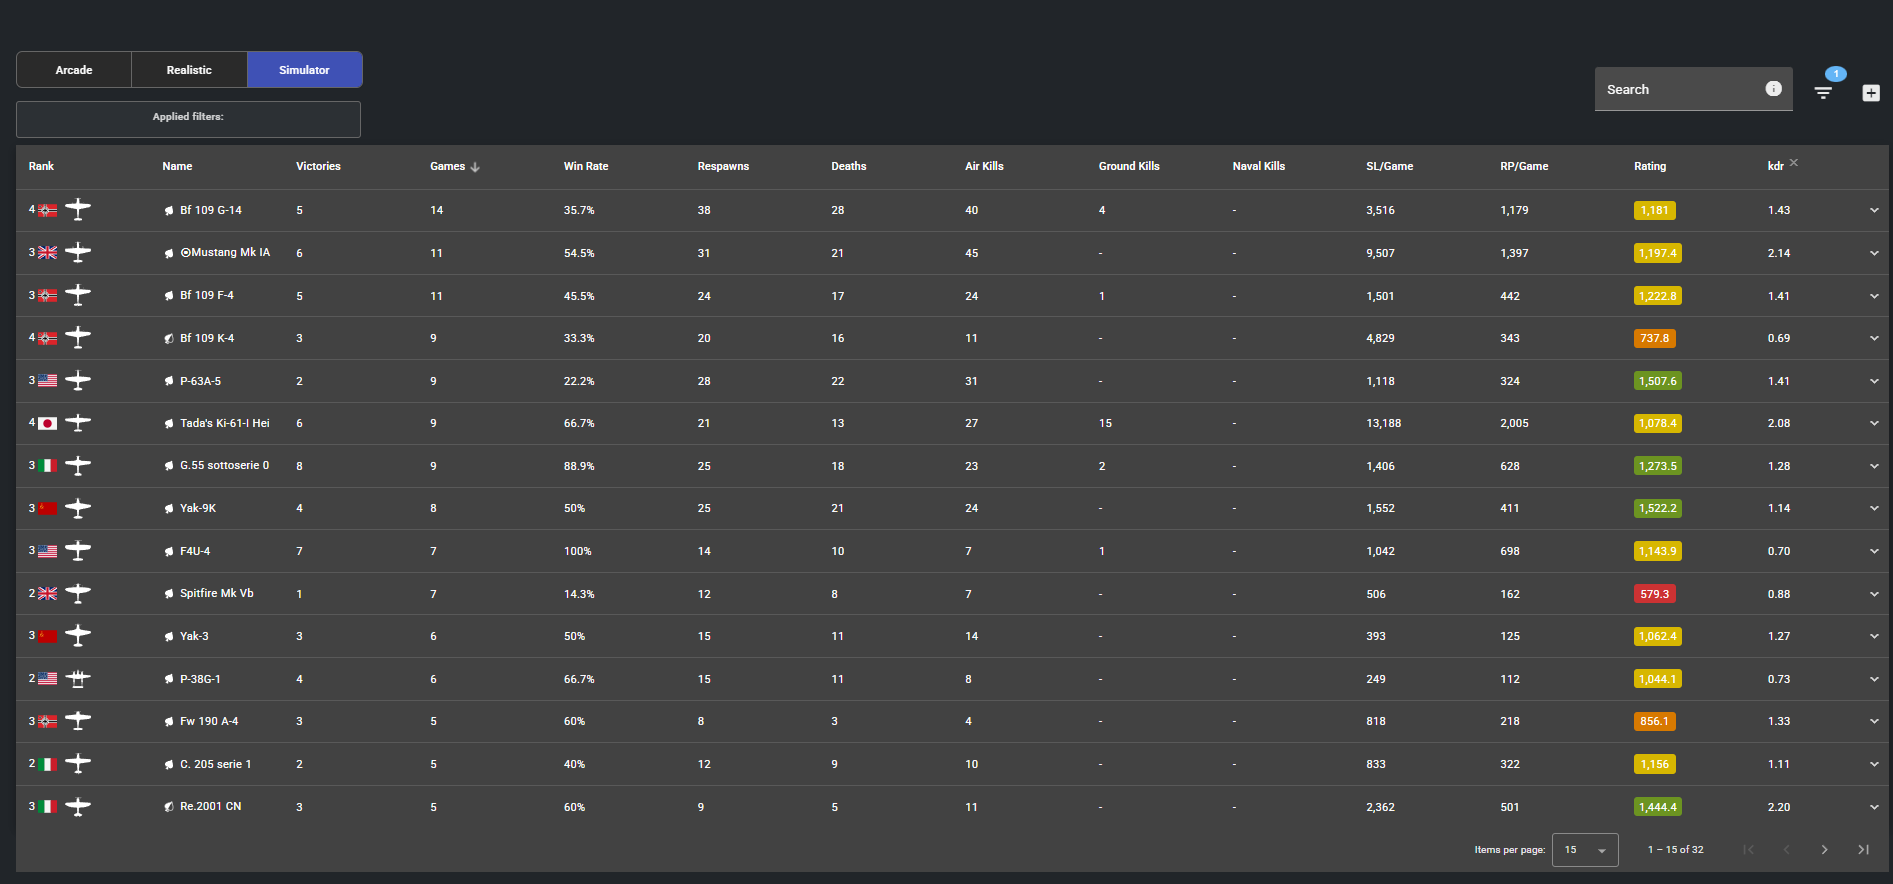The width and height of the screenshot is (1893, 884).
Task: Click the search info icon
Action: [x=1774, y=89]
